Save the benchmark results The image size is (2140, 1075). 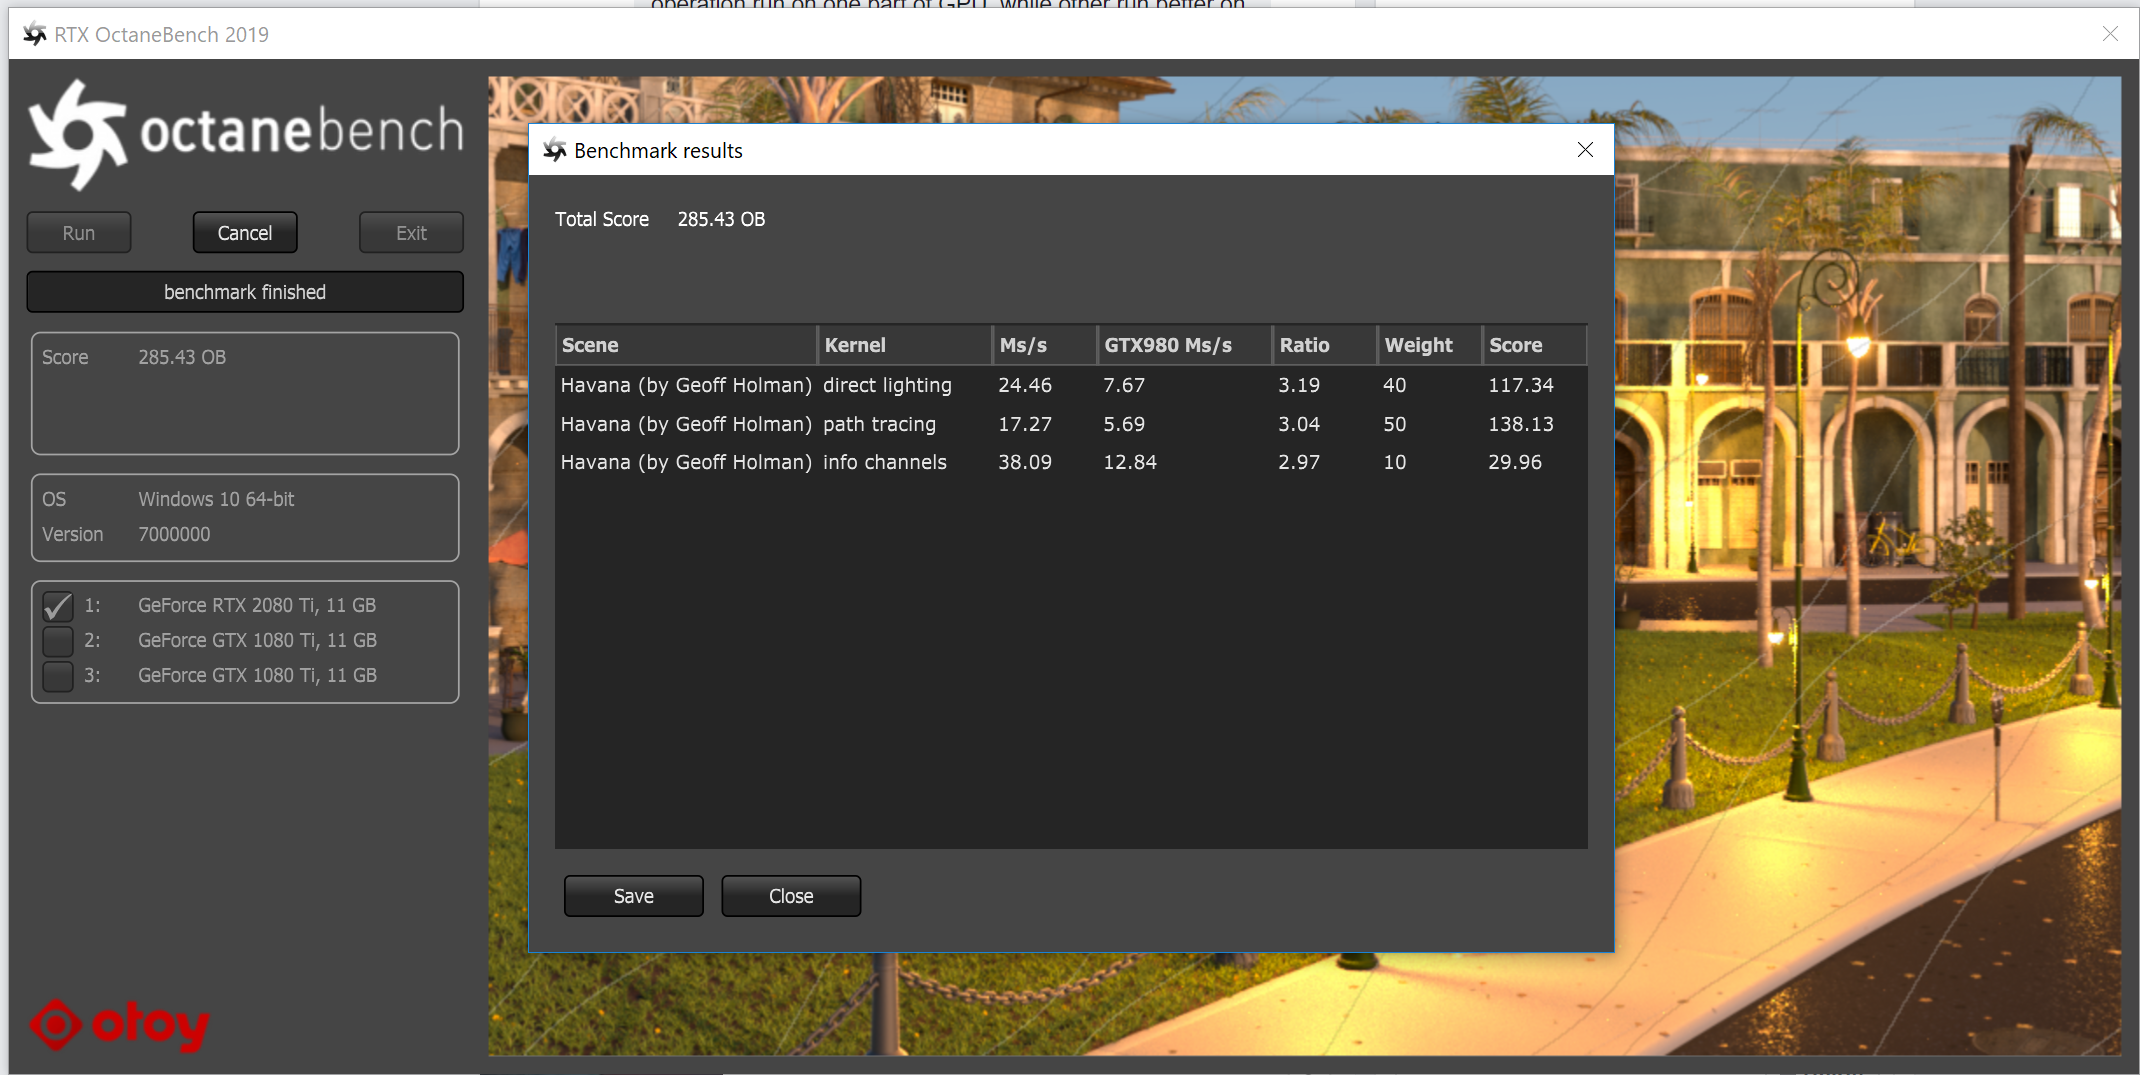(634, 896)
